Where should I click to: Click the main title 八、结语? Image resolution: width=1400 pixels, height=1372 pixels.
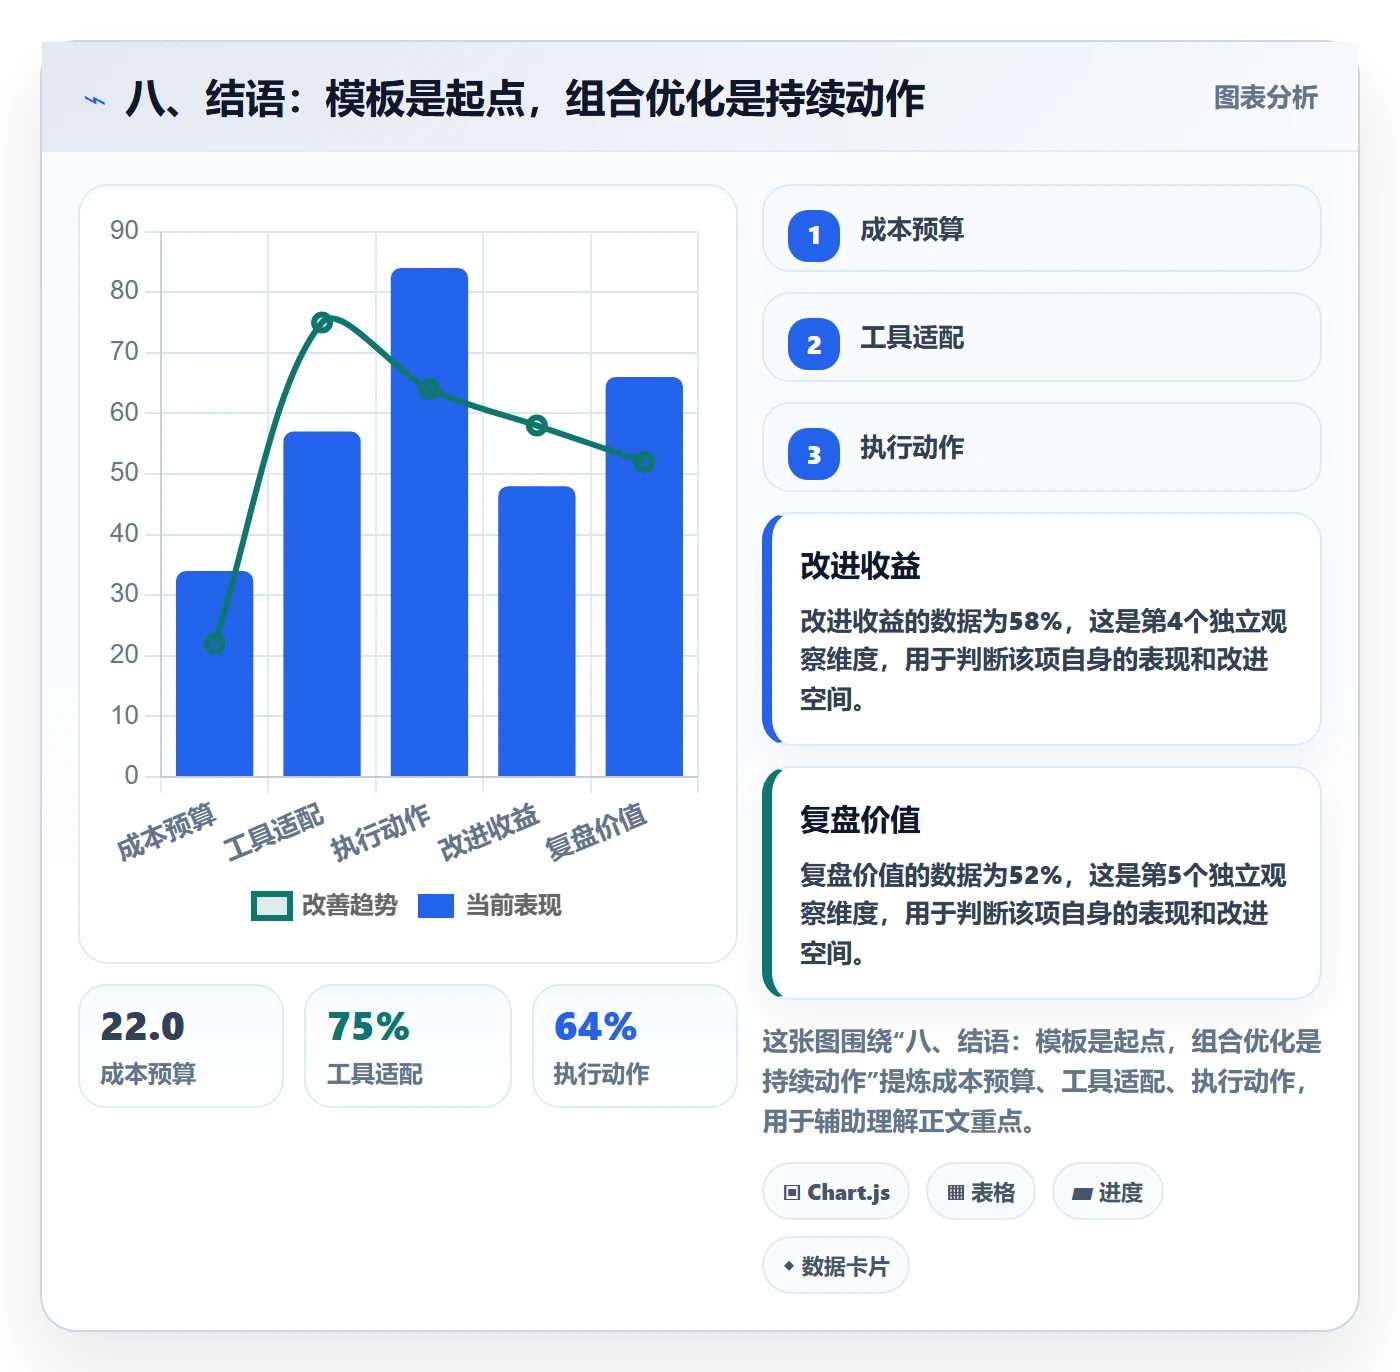click(525, 99)
